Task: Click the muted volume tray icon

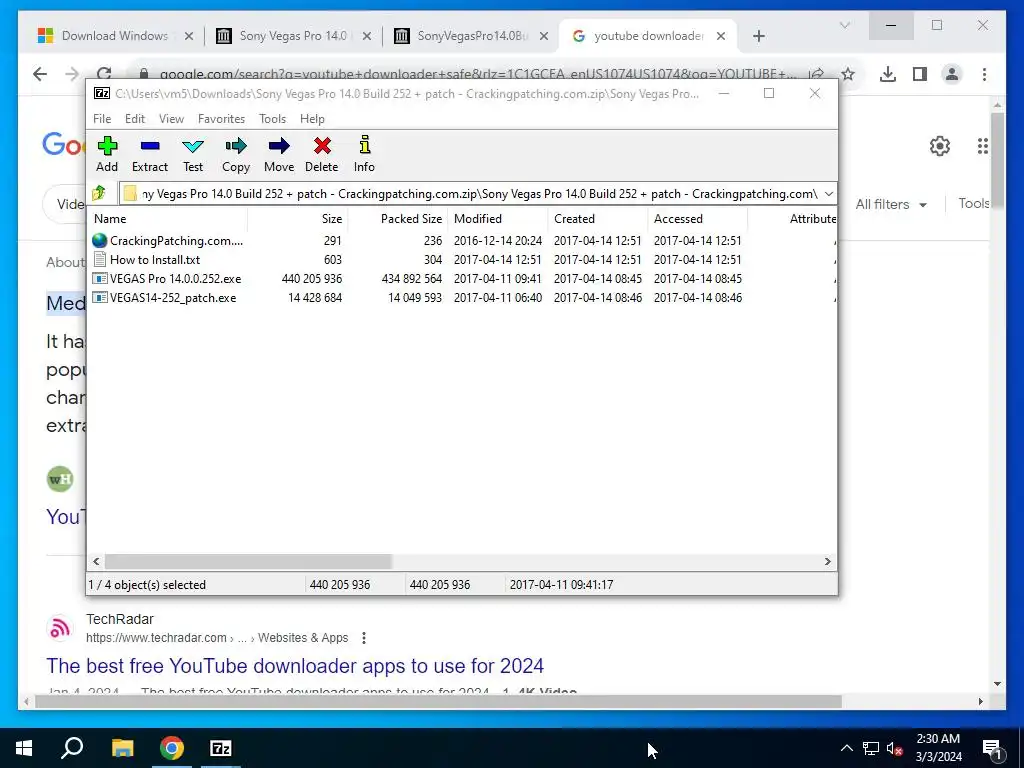Action: pyautogui.click(x=895, y=748)
